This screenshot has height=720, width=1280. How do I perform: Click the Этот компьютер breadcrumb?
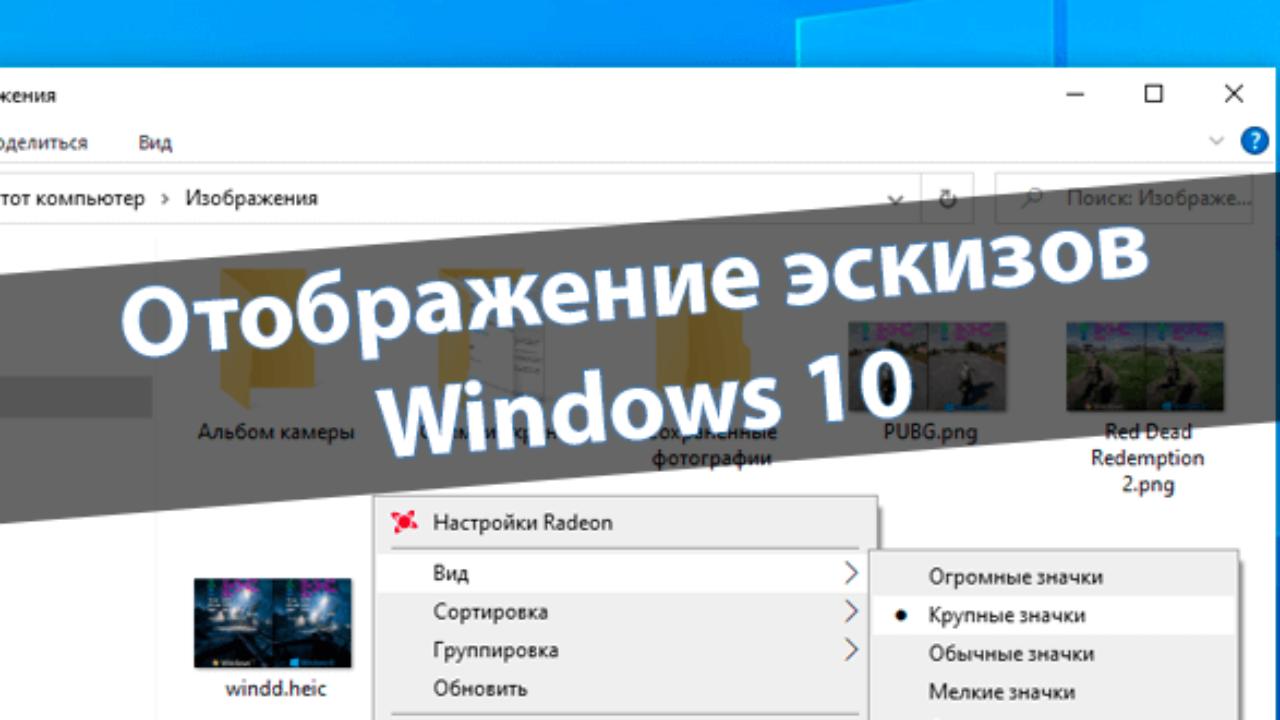point(72,198)
